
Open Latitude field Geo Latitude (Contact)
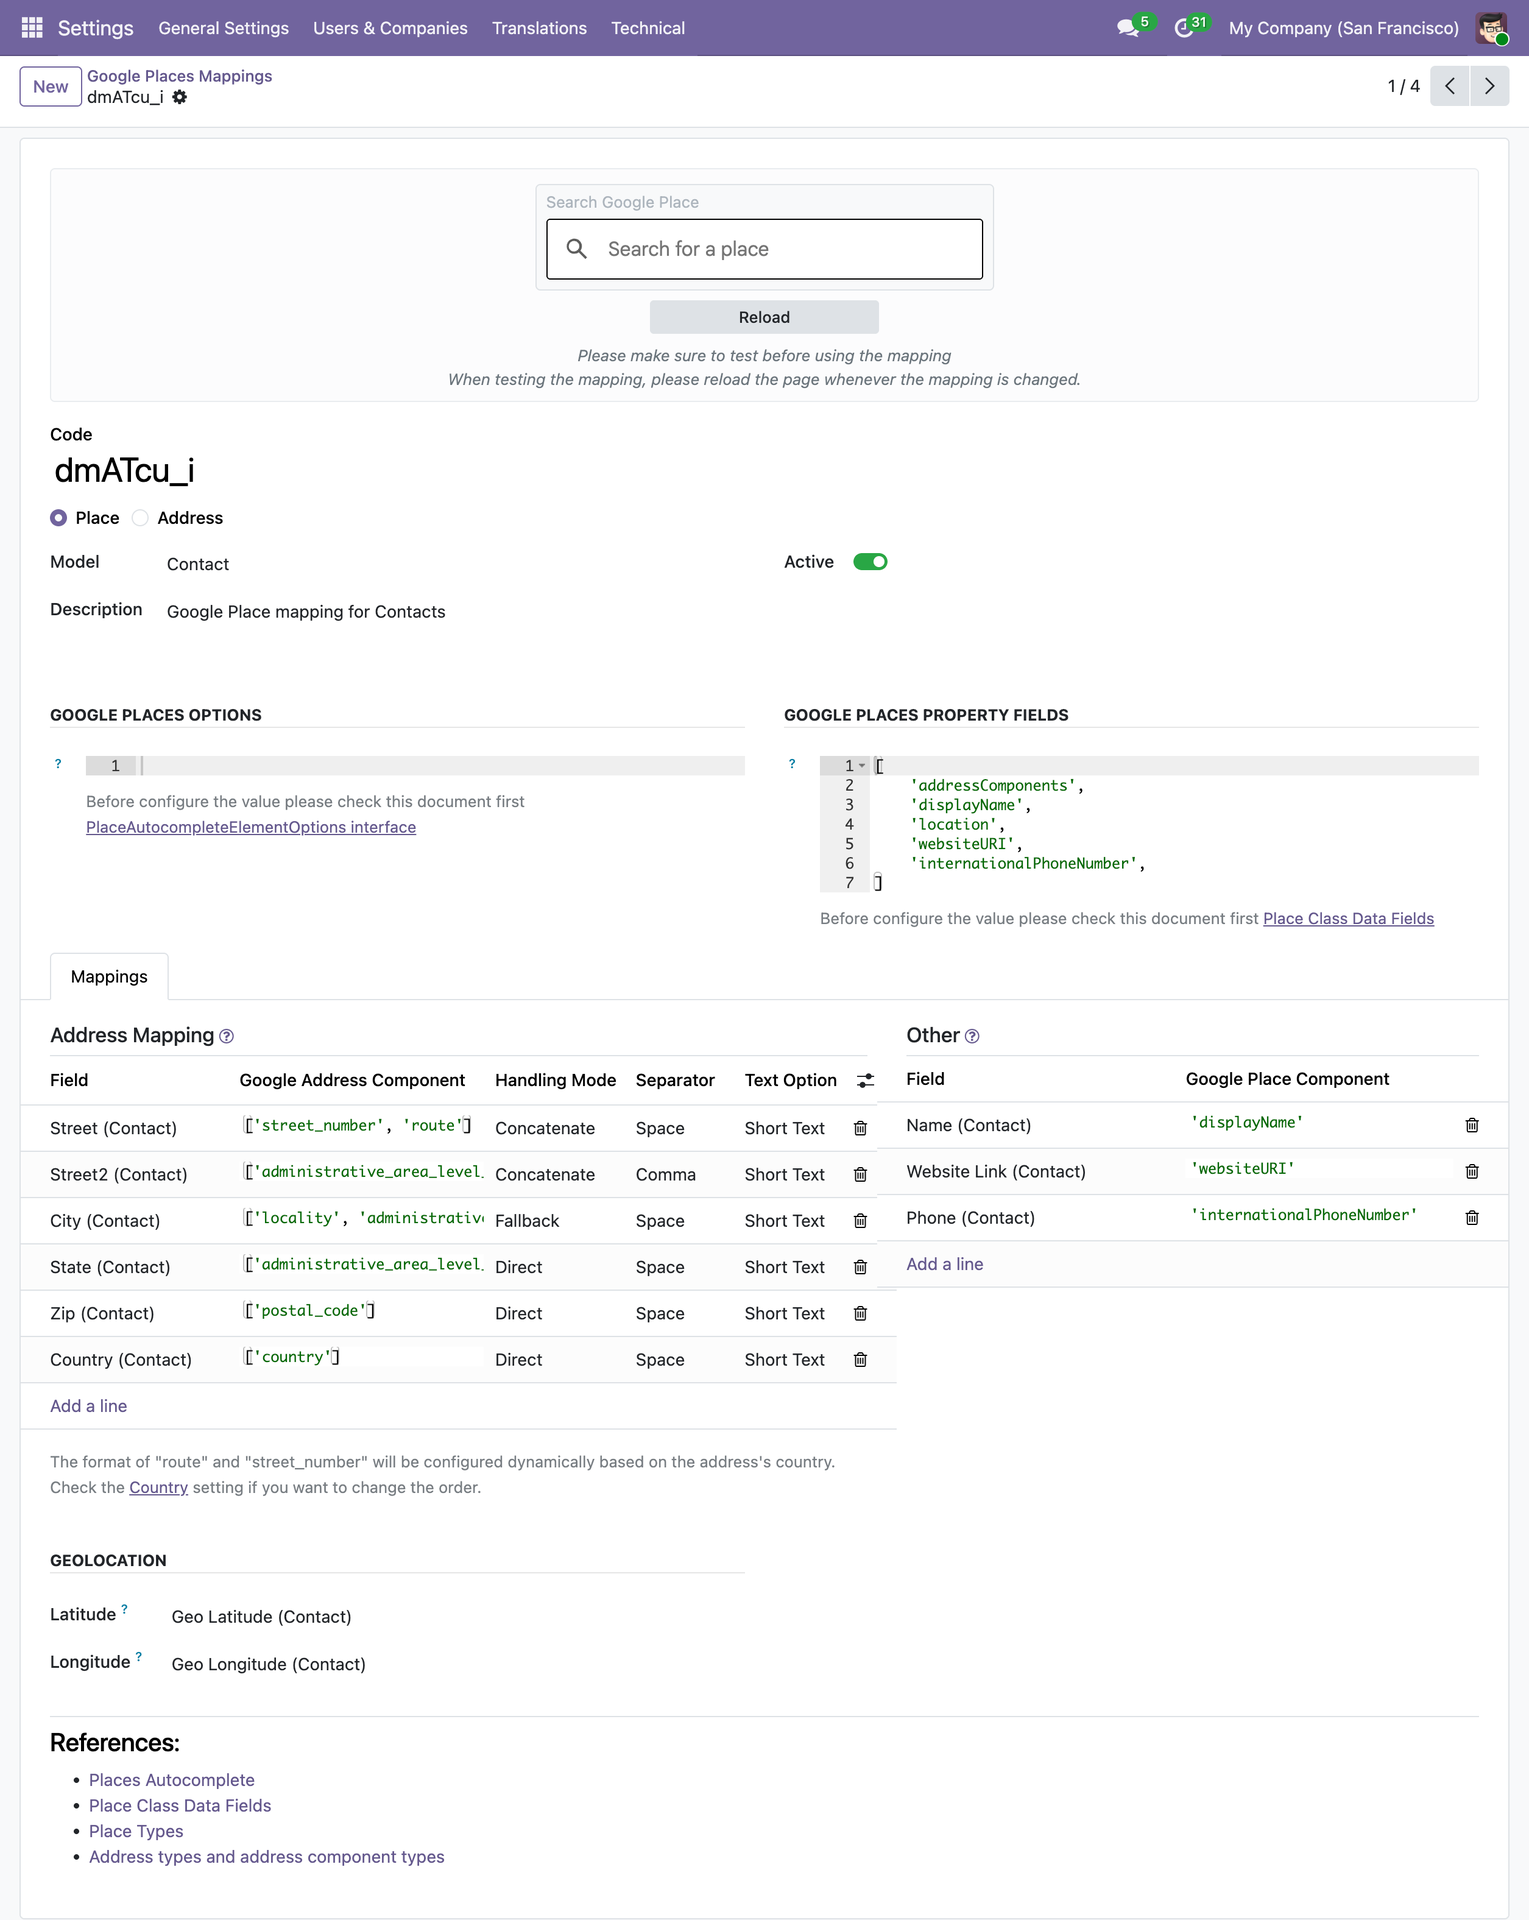(x=262, y=1617)
